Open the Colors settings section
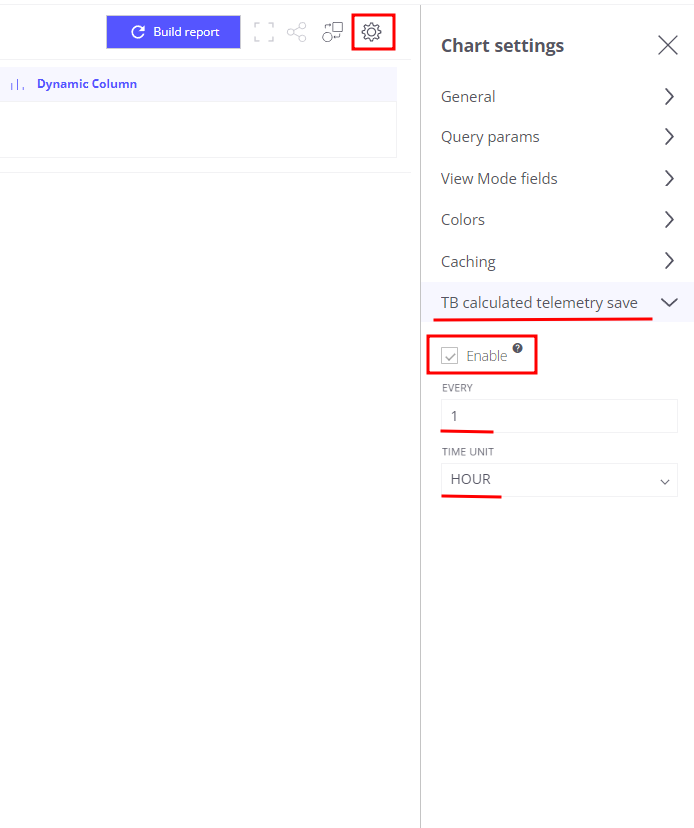This screenshot has height=828, width=694. pyautogui.click(x=558, y=220)
